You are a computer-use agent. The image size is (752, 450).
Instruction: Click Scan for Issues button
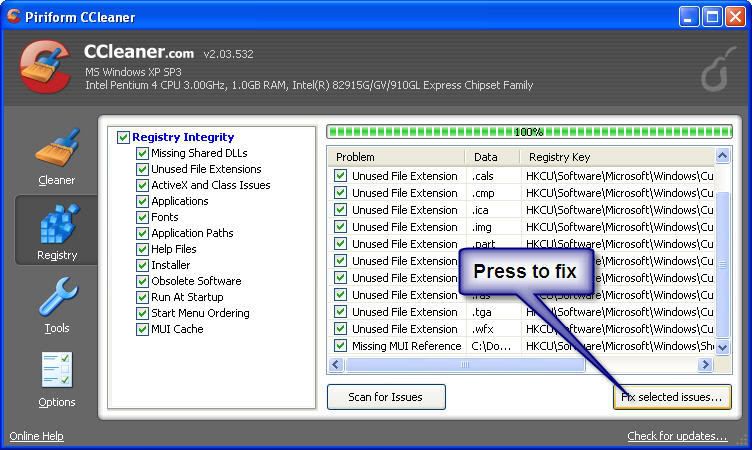pos(386,397)
